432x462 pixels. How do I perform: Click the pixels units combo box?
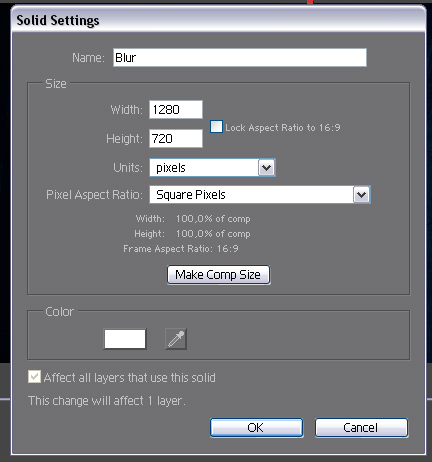click(212, 168)
